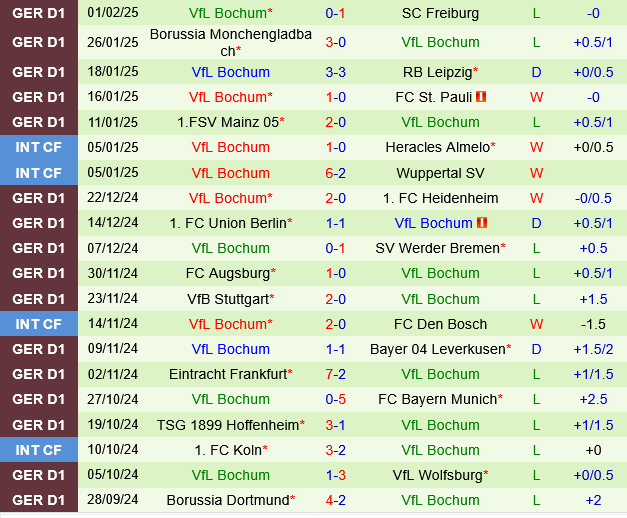Click the Heracles Almelo team name
Screen dimensions: 627x518
tap(437, 147)
